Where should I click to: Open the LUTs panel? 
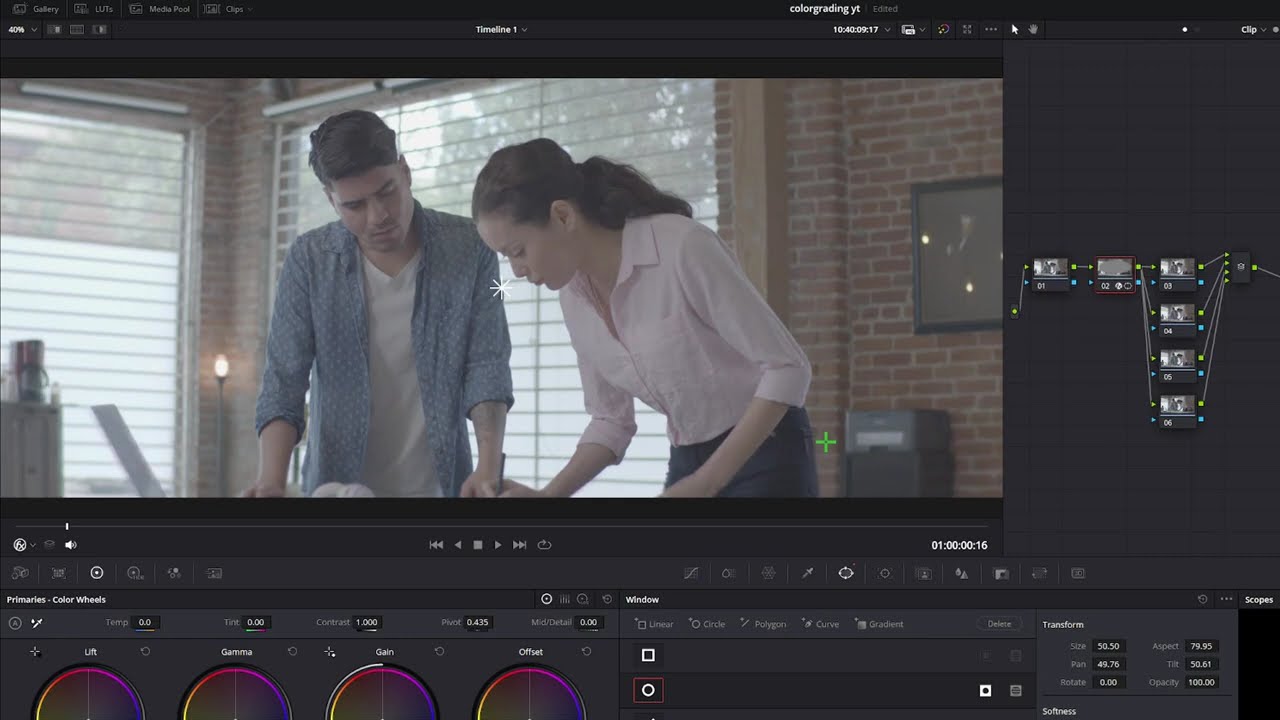click(x=95, y=9)
